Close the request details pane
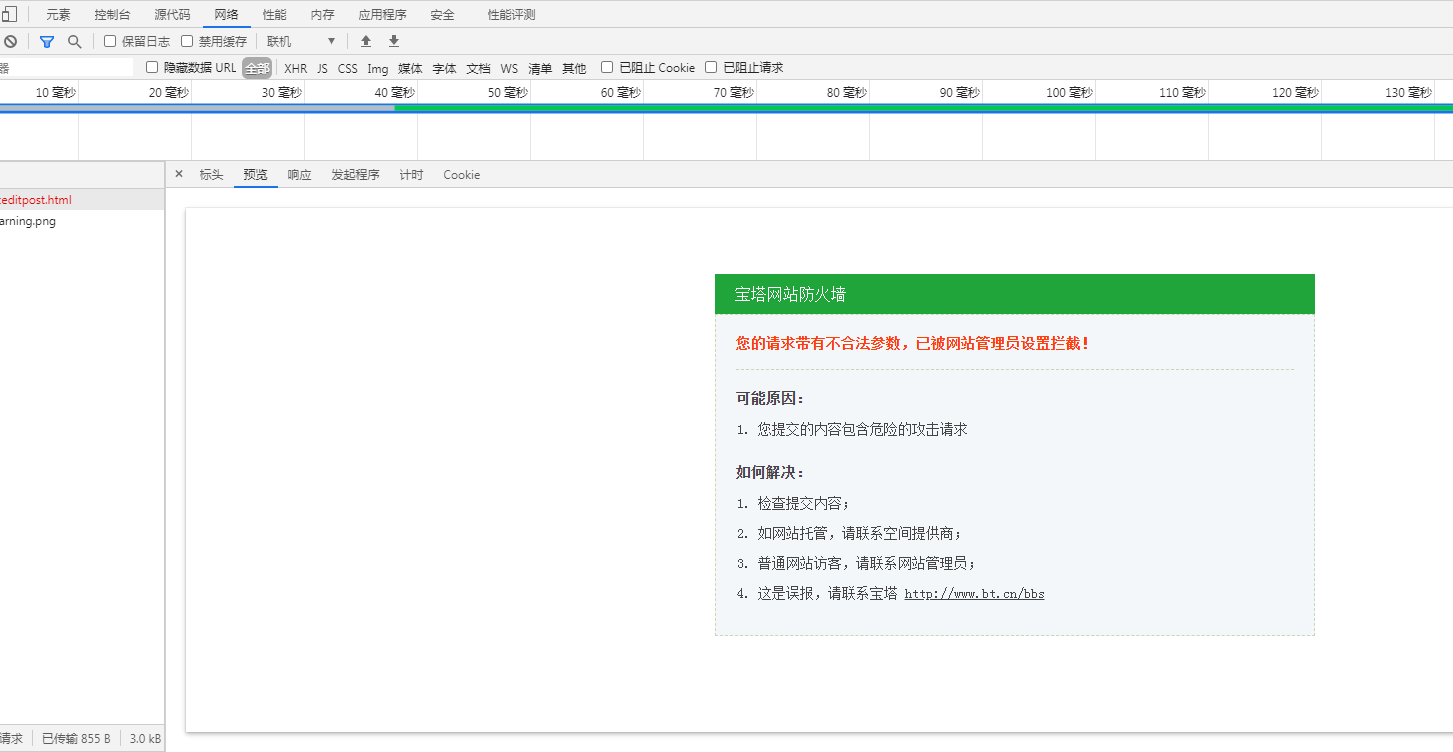 click(x=179, y=174)
